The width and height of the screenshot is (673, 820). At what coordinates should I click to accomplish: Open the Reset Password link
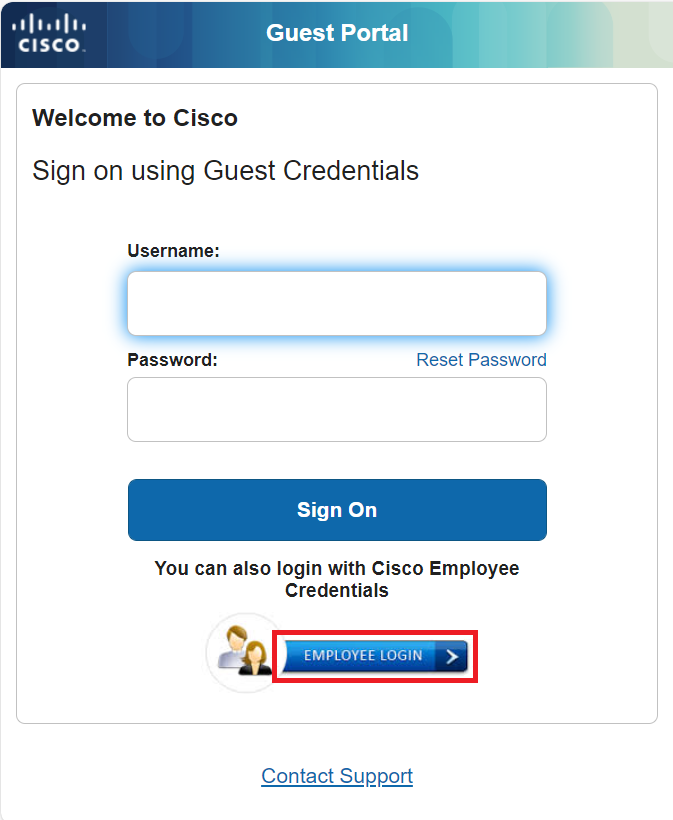pos(481,360)
